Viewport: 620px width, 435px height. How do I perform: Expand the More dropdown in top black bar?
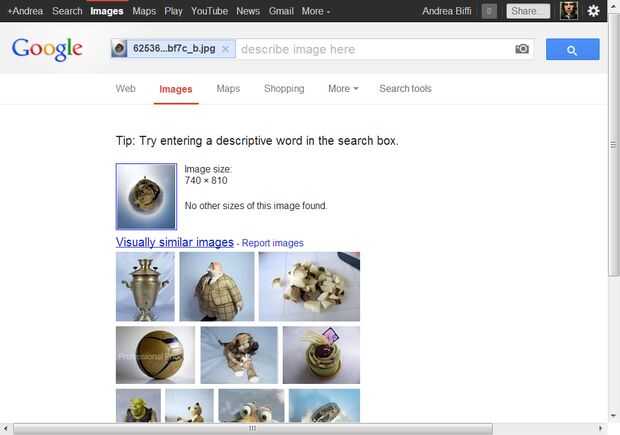(x=316, y=11)
